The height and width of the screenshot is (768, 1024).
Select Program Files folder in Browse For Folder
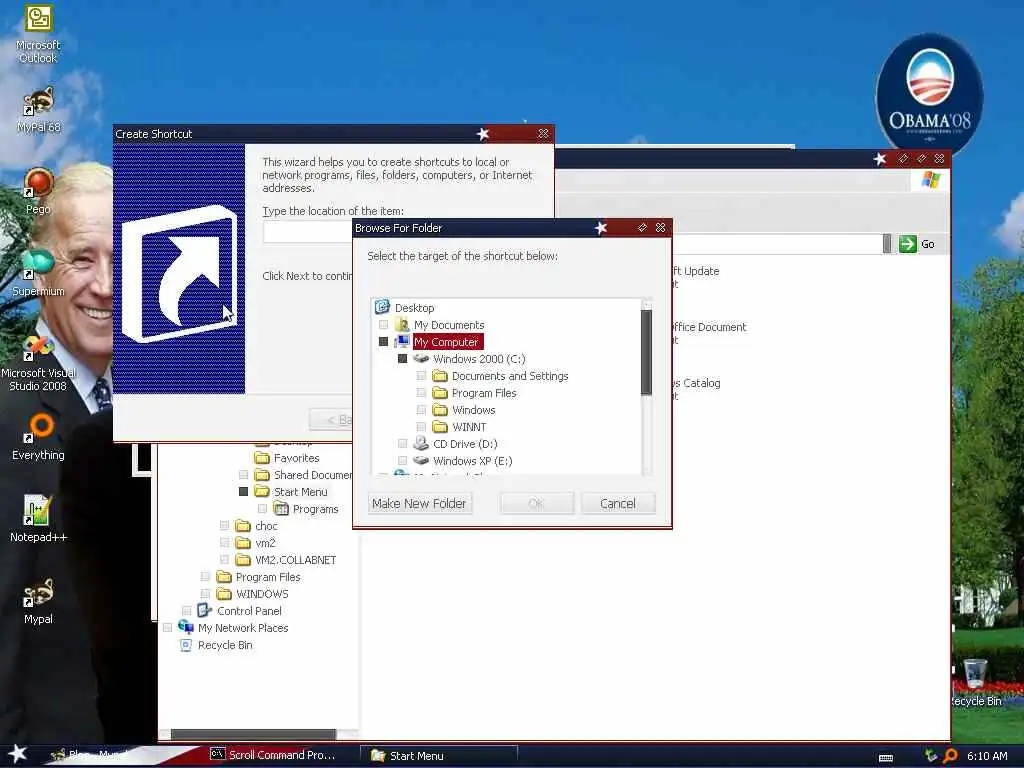(x=484, y=392)
